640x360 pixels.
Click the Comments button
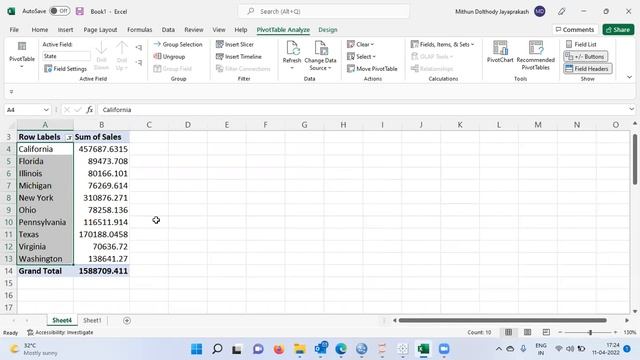pyautogui.click(x=575, y=30)
